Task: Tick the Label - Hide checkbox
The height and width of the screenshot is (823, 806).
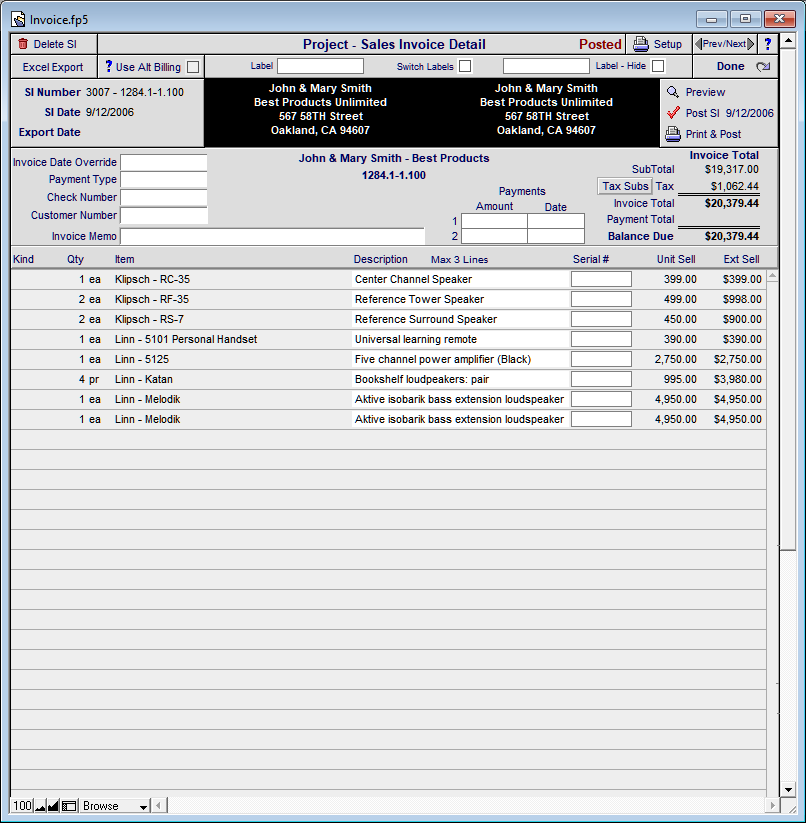Action: click(658, 66)
